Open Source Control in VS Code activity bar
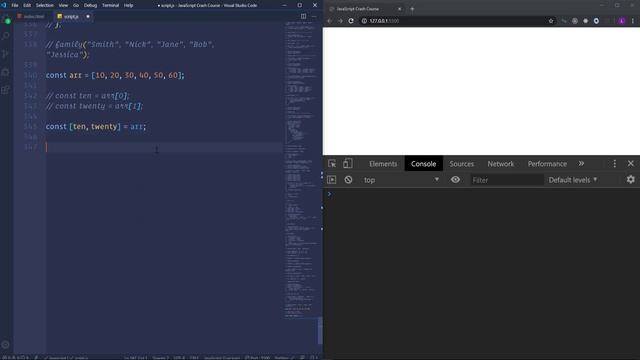This screenshot has height=360, width=640. tap(6, 54)
